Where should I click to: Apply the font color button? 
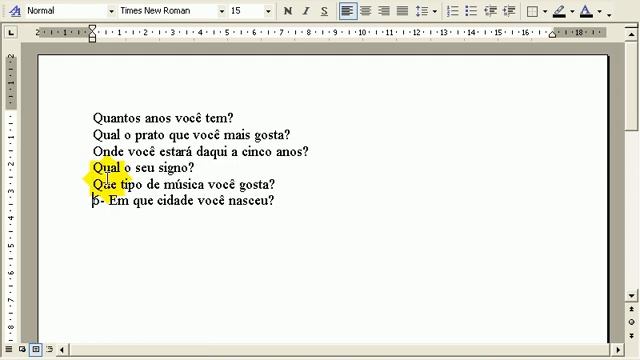(x=586, y=11)
